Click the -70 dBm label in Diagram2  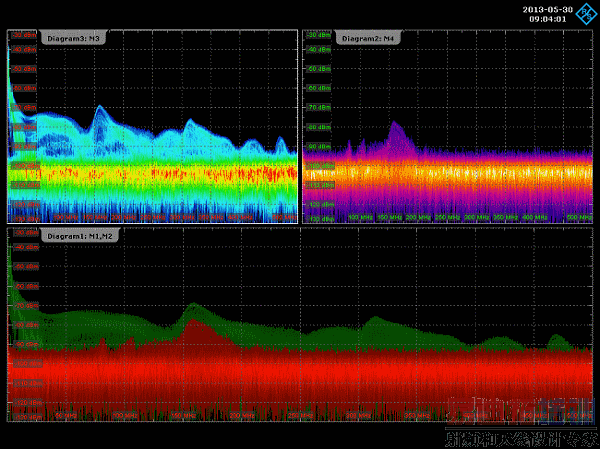318,105
